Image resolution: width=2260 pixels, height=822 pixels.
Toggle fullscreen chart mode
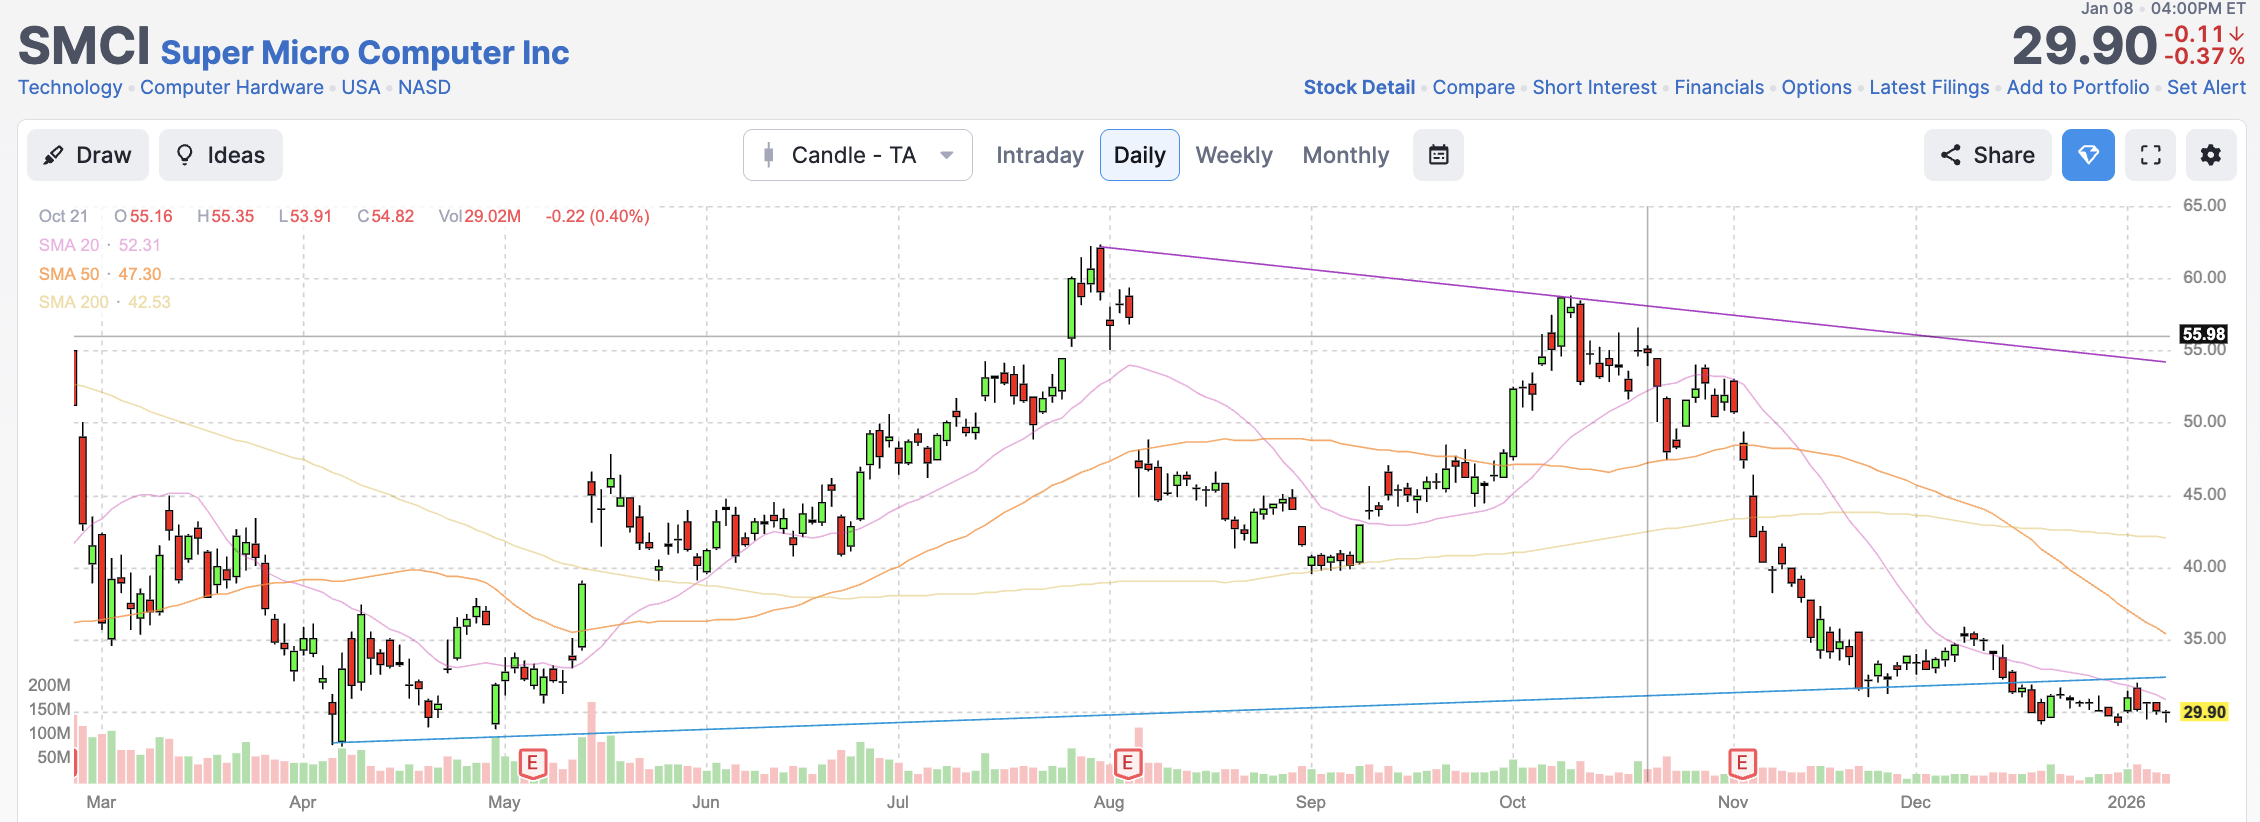pyautogui.click(x=2150, y=155)
